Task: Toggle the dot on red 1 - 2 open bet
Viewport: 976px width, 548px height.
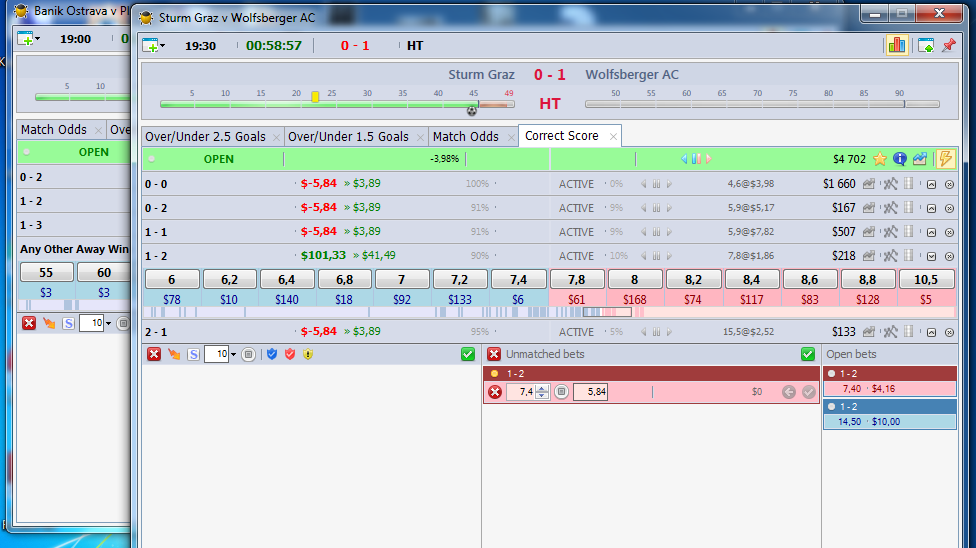Action: click(832, 374)
